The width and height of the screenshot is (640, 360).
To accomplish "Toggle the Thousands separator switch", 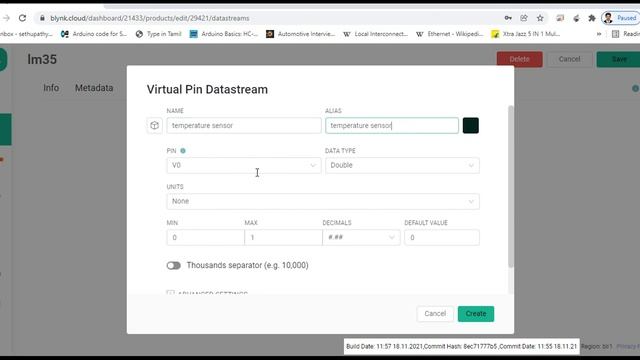I will point(173,266).
